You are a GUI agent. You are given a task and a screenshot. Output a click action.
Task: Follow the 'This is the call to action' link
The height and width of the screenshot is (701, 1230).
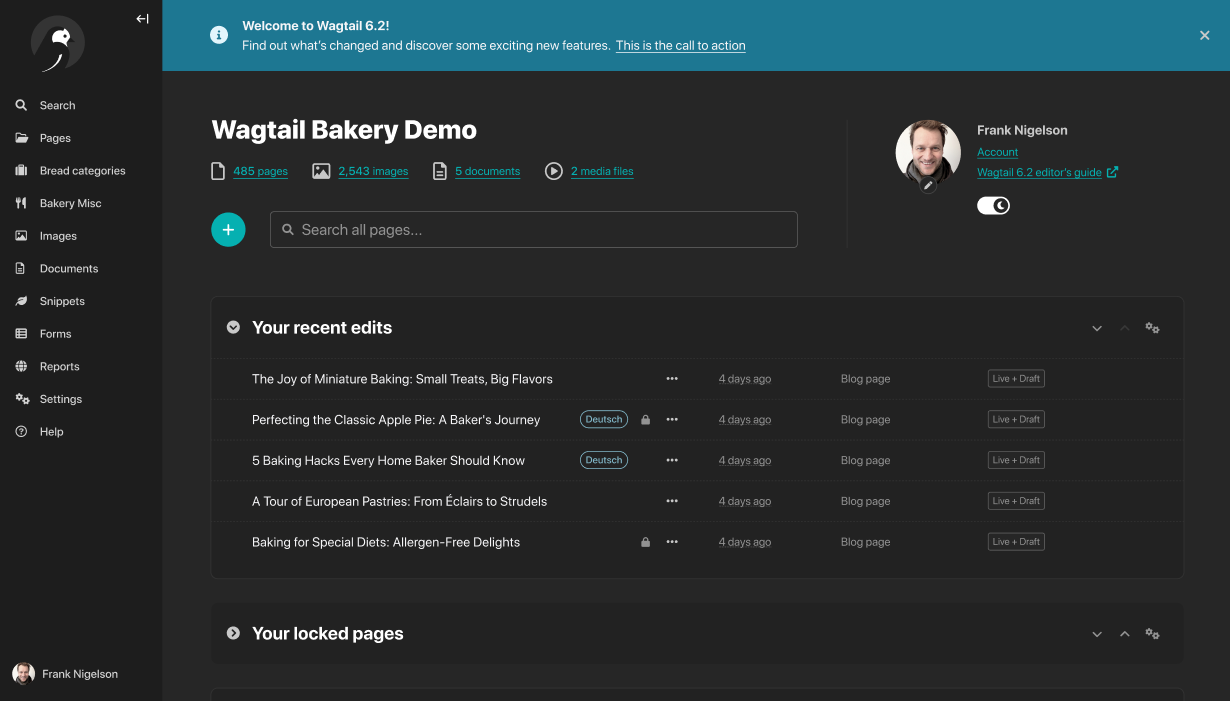point(680,45)
